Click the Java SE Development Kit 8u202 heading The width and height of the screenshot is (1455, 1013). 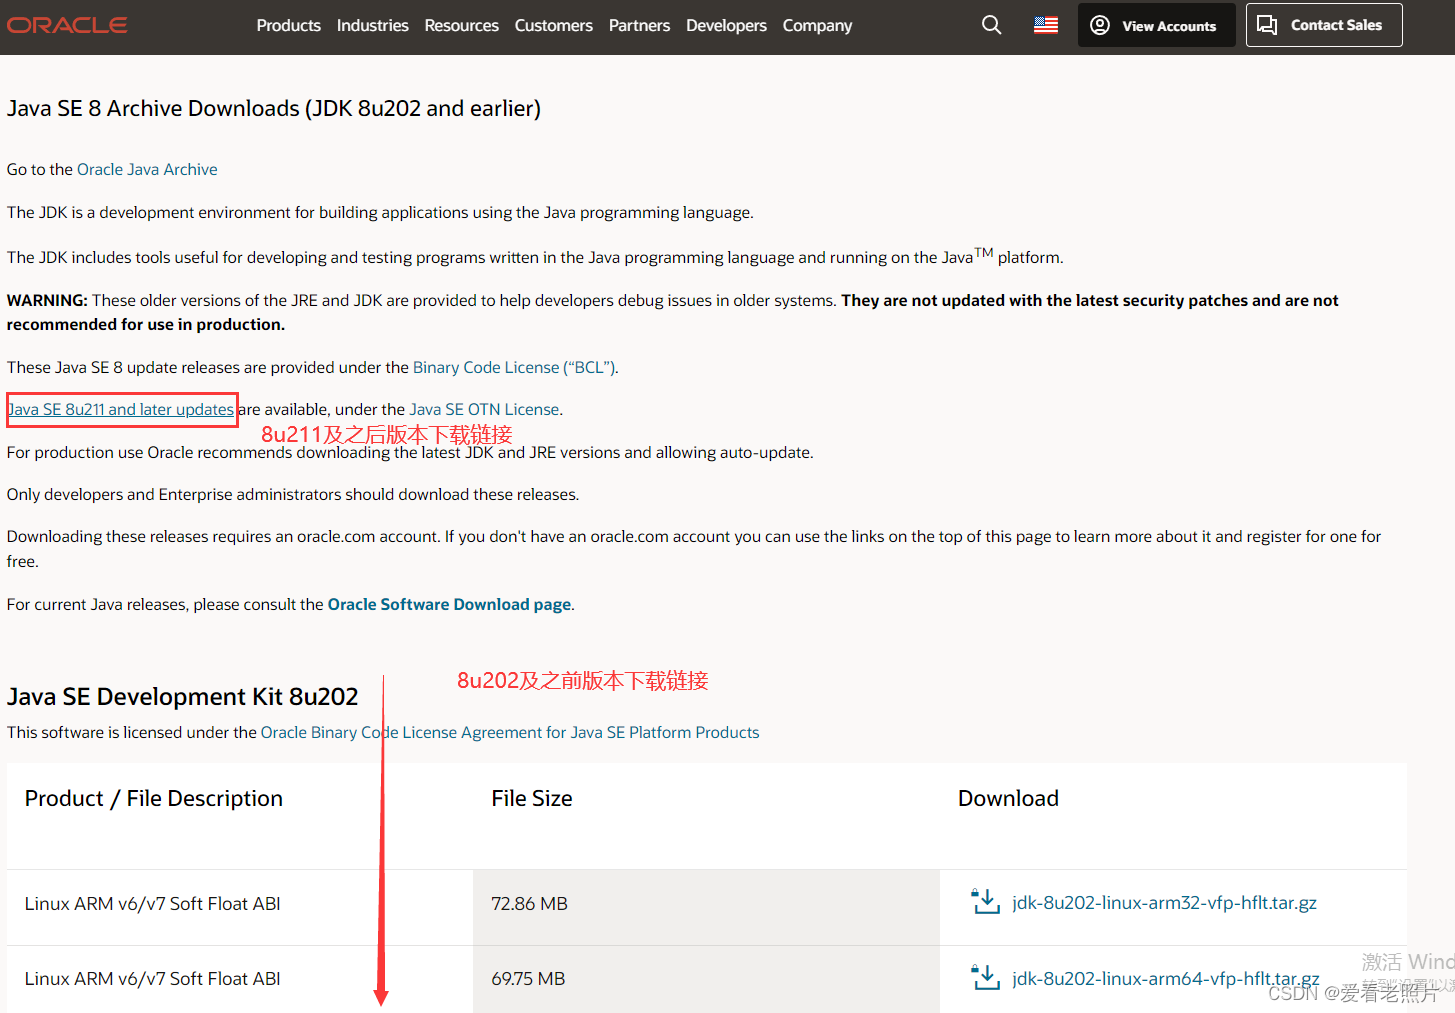[183, 696]
